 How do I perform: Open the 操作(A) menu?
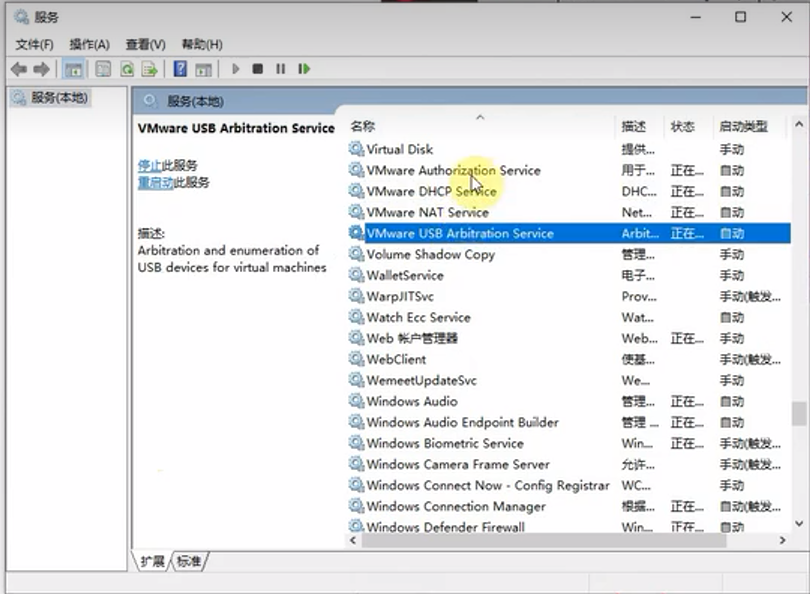pos(89,44)
